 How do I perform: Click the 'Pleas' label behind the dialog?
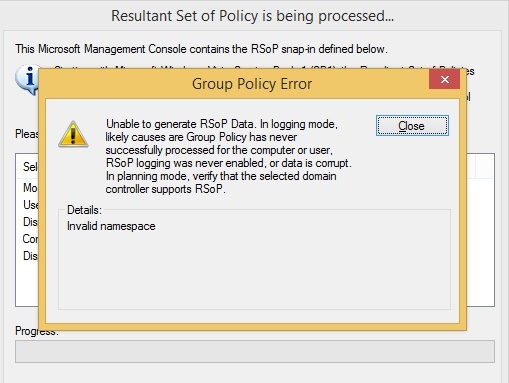coord(27,134)
